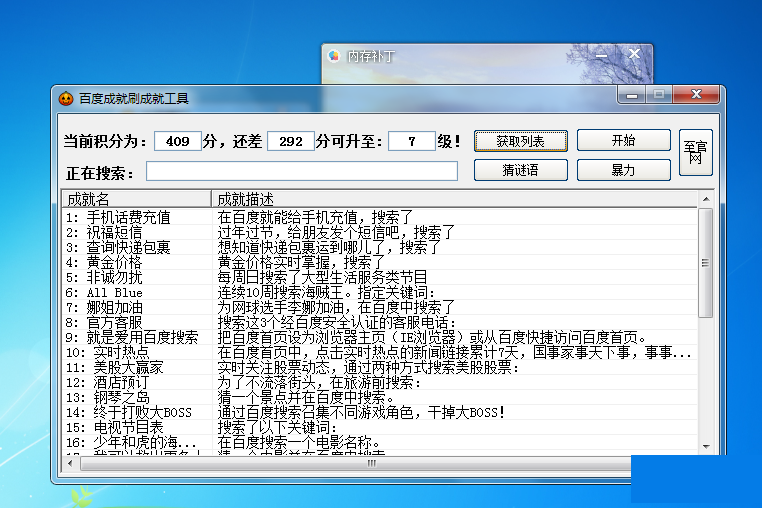Click the current score field showing 409
The width and height of the screenshot is (762, 508).
[x=177, y=141]
